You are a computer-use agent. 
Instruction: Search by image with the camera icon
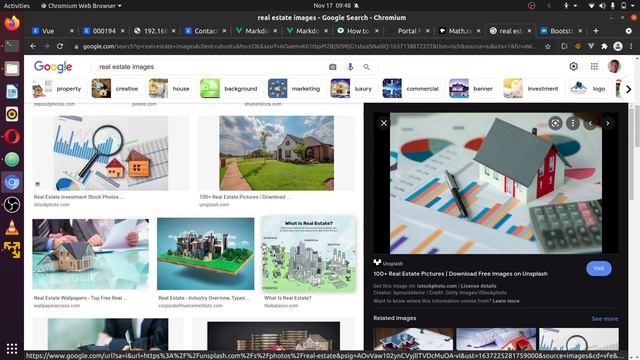[333, 67]
